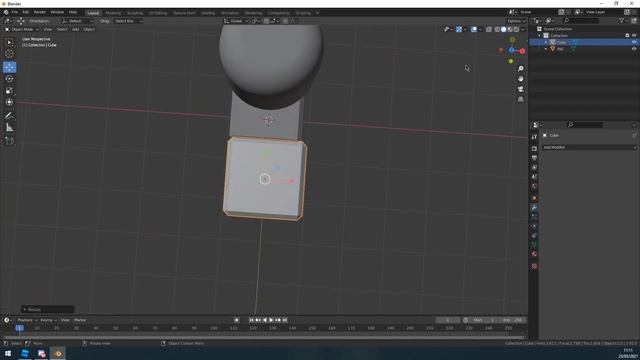Exclude Collection from view layer checkbox
Image resolution: width=640 pixels, height=360 pixels.
click(x=627, y=36)
